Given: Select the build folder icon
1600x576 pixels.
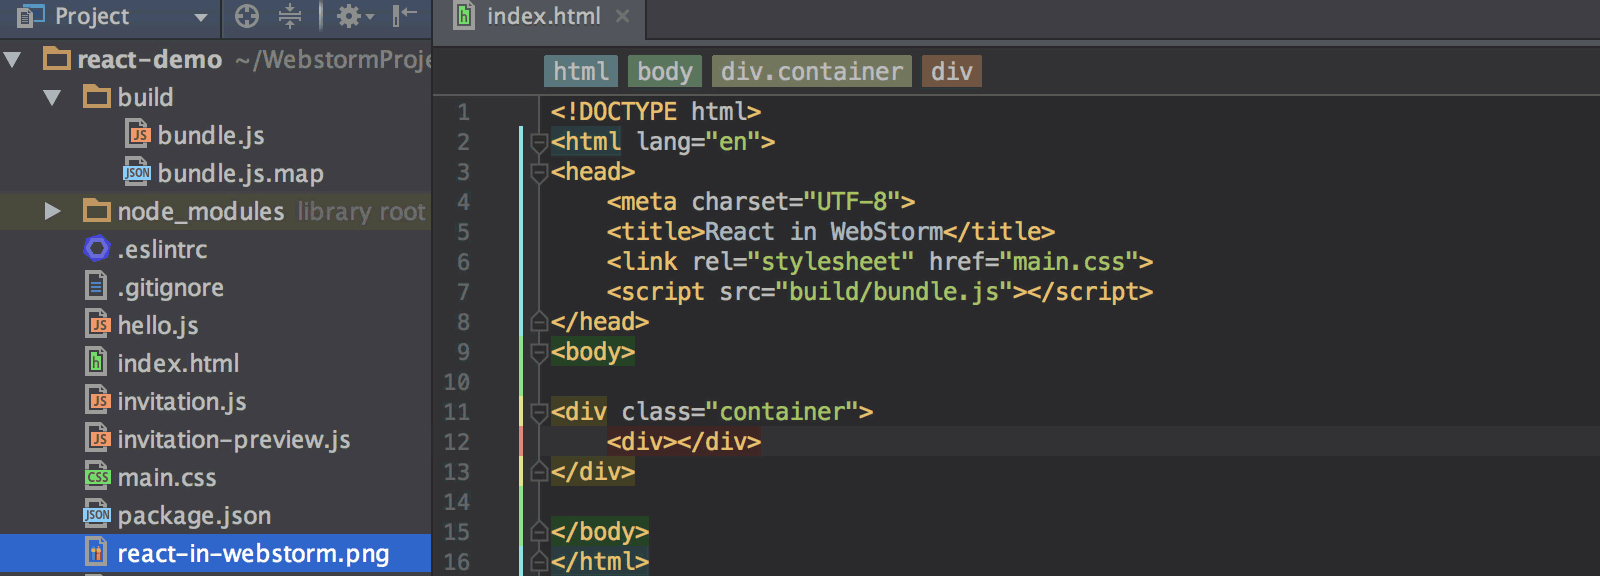Looking at the screenshot, I should (97, 96).
